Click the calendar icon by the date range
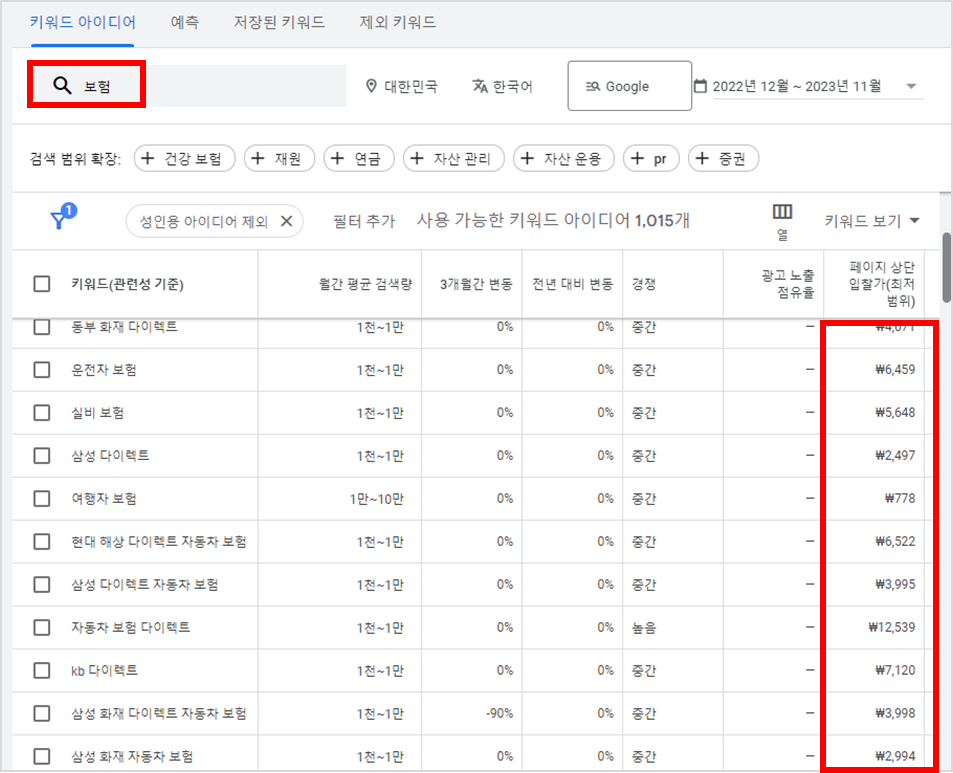This screenshot has width=953, height=773. [x=700, y=86]
